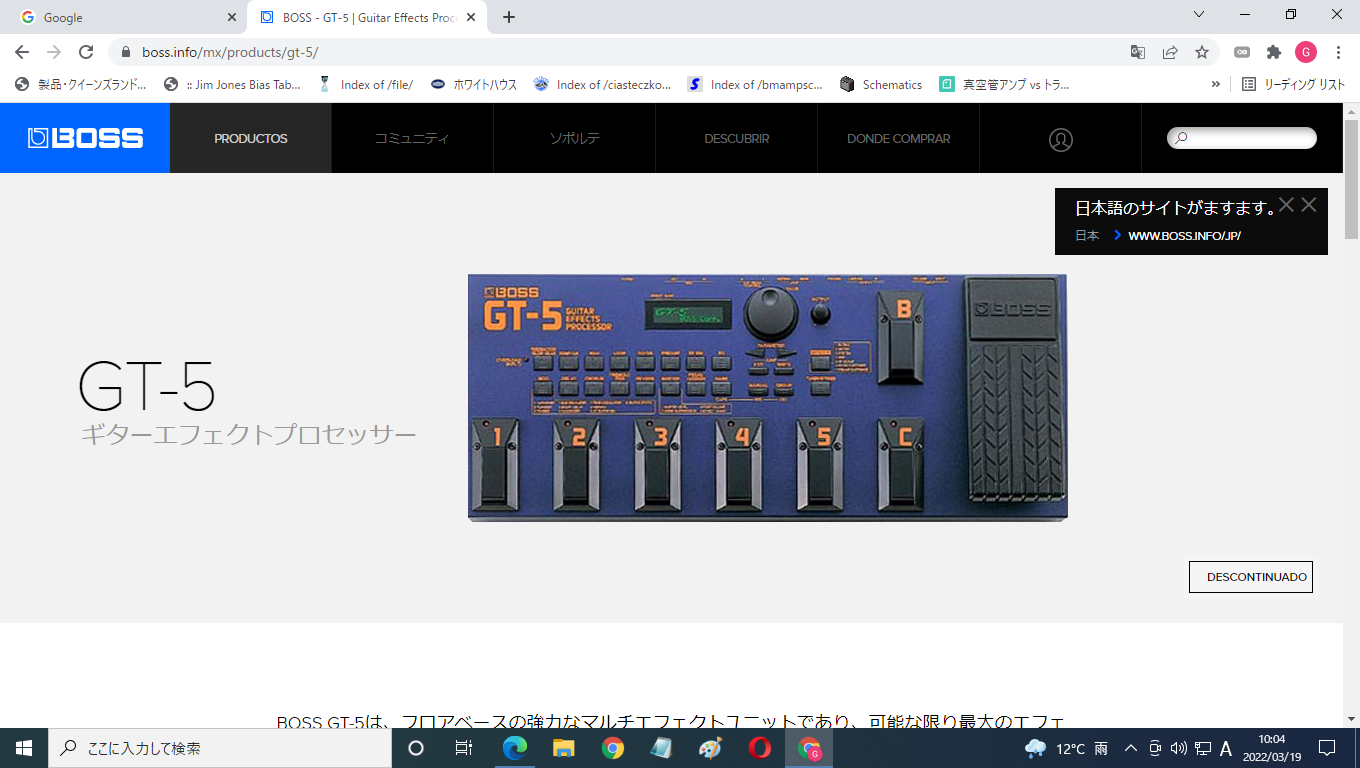Open the 製品・クイーンズランド bookmark
Image resolution: width=1360 pixels, height=768 pixels.
(x=81, y=85)
